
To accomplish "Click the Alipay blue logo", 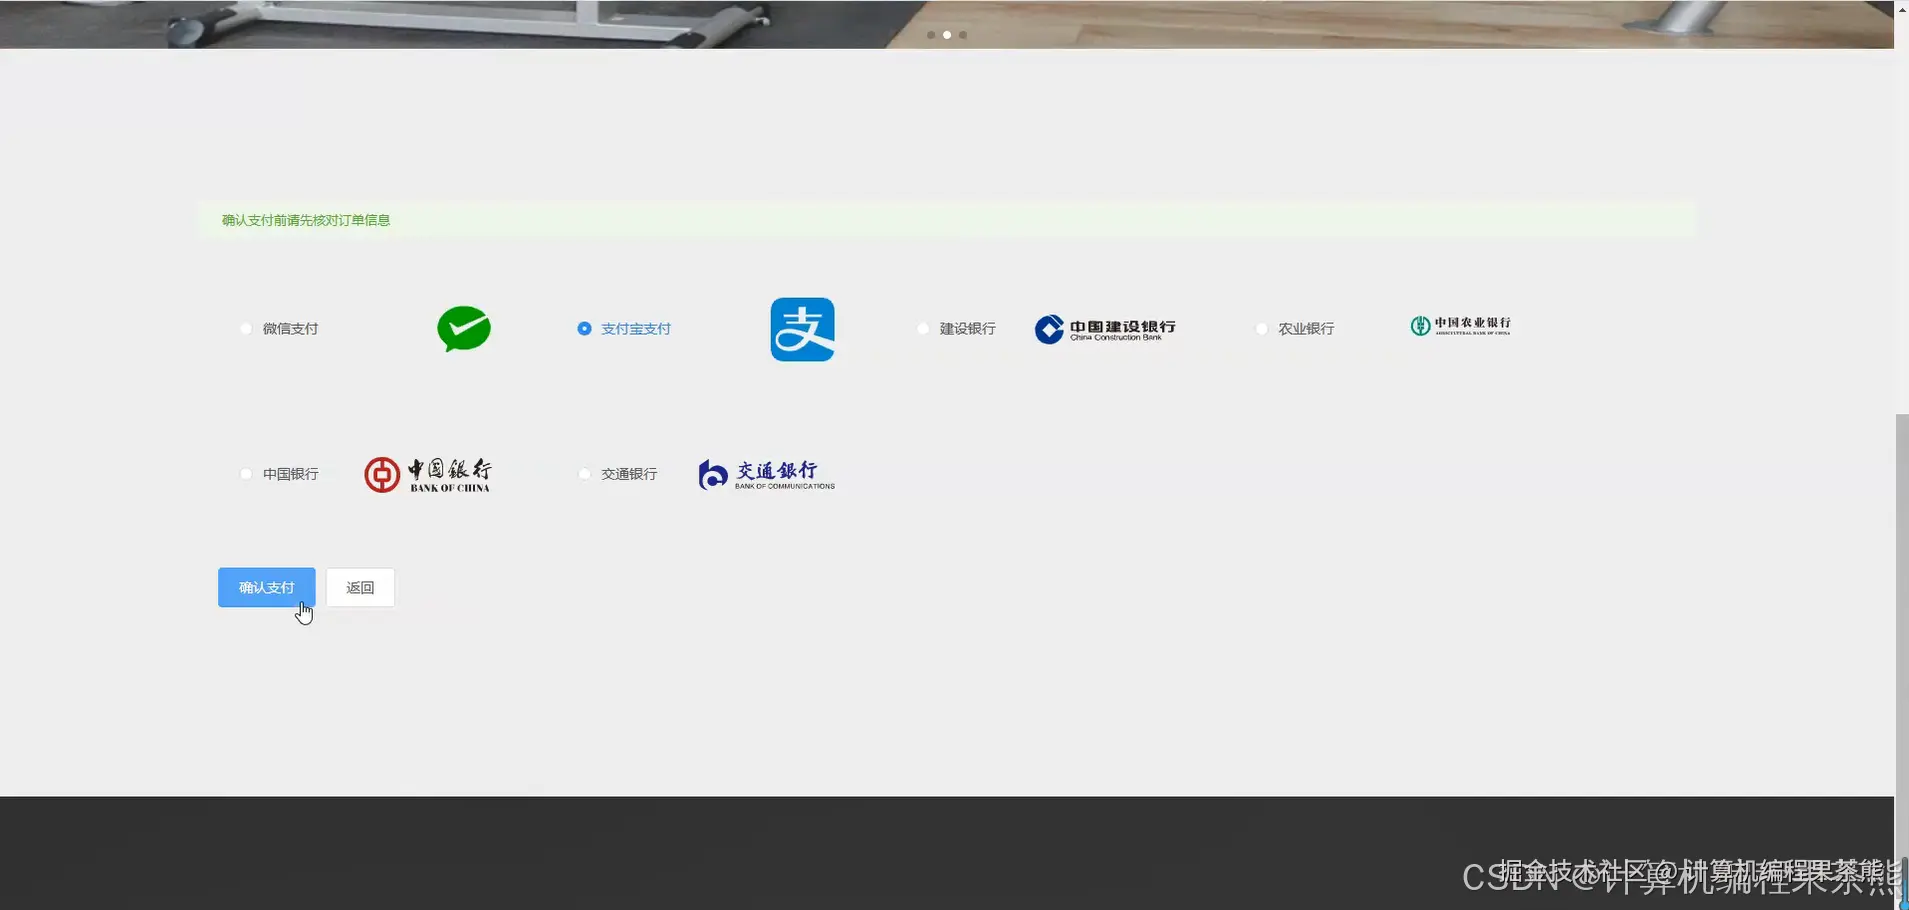I will (x=802, y=328).
